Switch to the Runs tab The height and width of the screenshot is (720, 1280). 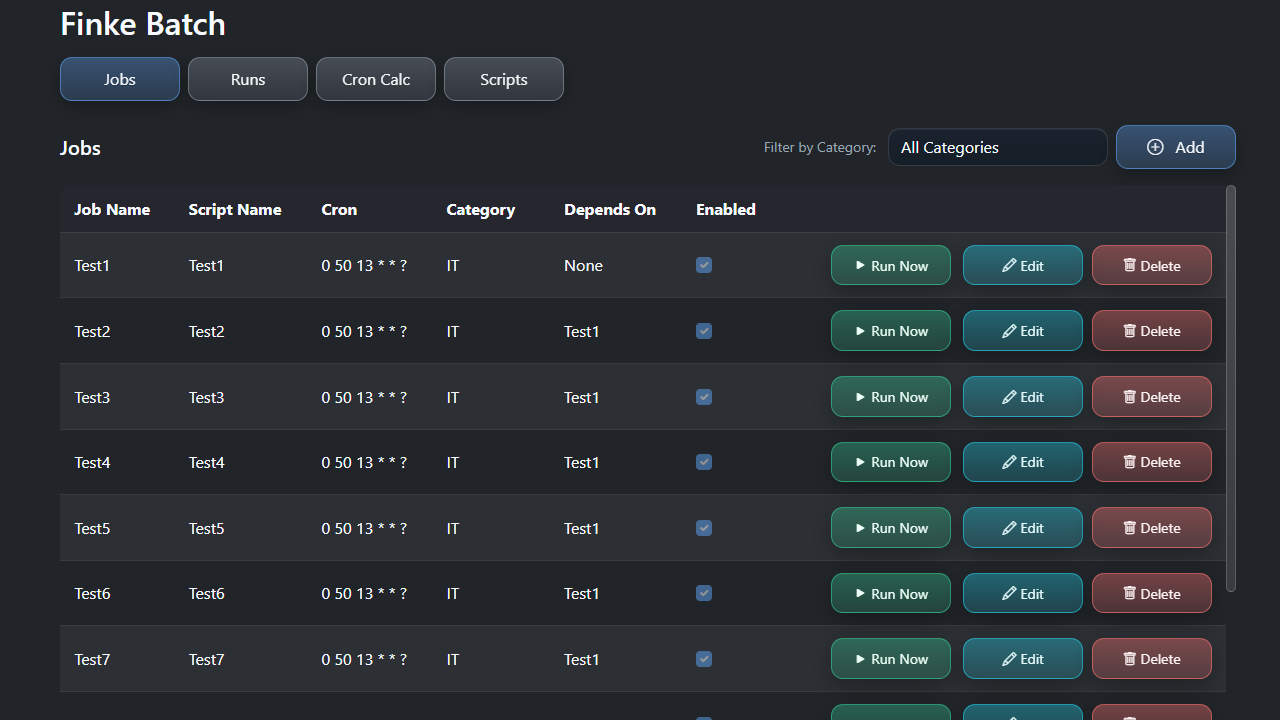pyautogui.click(x=247, y=78)
